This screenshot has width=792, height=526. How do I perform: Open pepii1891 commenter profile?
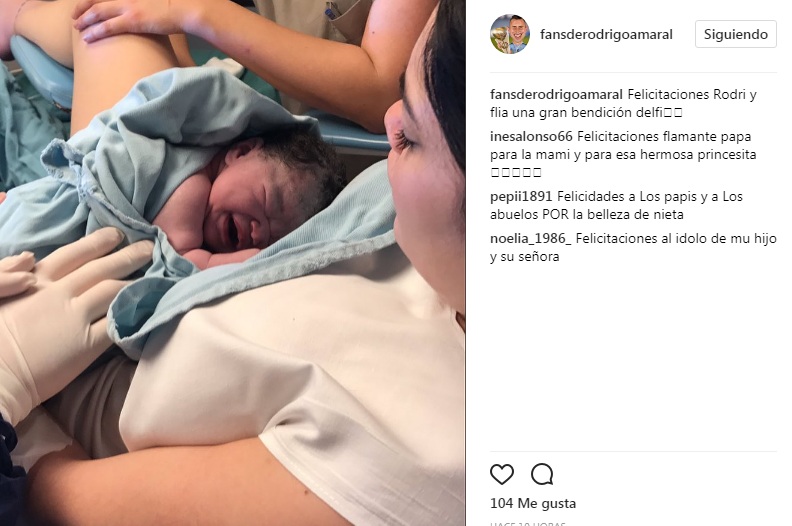coord(521,197)
